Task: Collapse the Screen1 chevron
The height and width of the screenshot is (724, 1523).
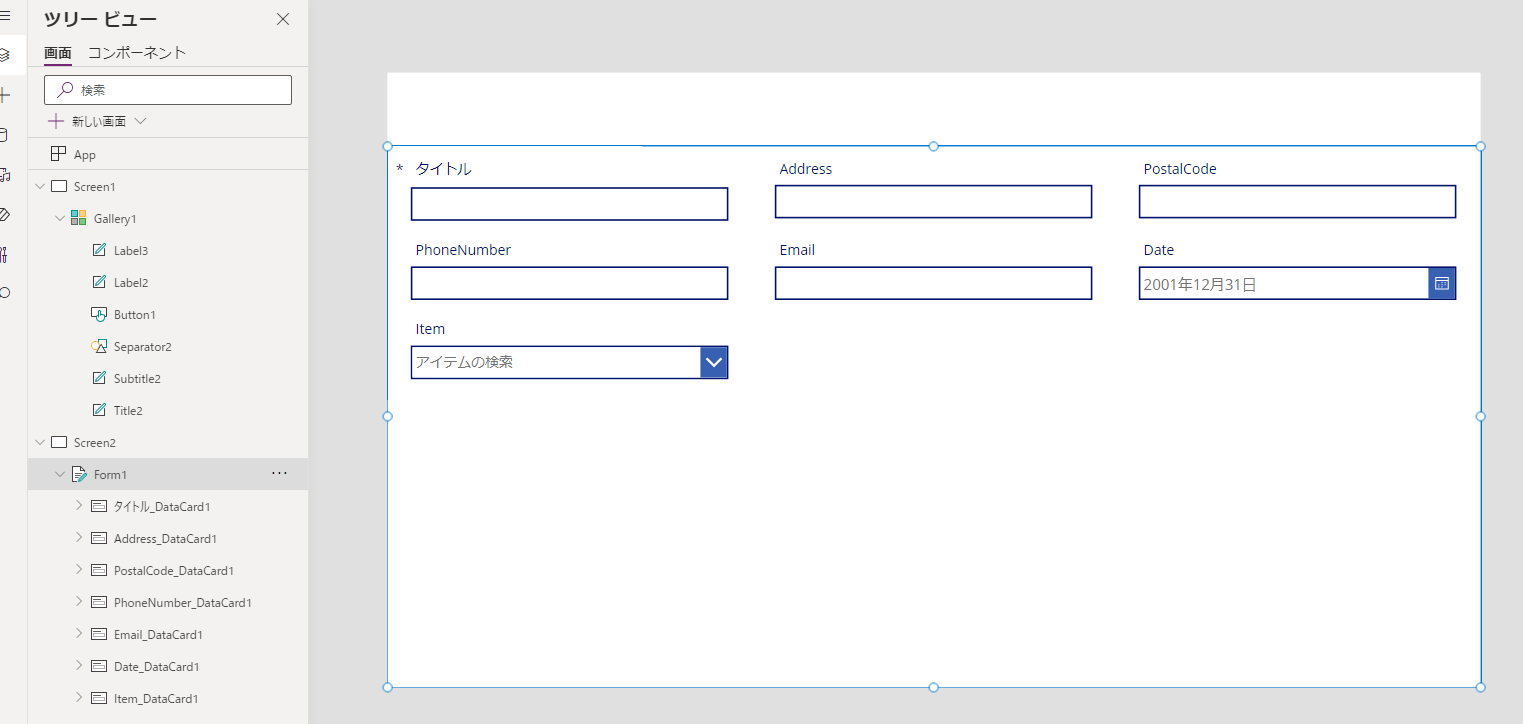Action: [x=40, y=187]
